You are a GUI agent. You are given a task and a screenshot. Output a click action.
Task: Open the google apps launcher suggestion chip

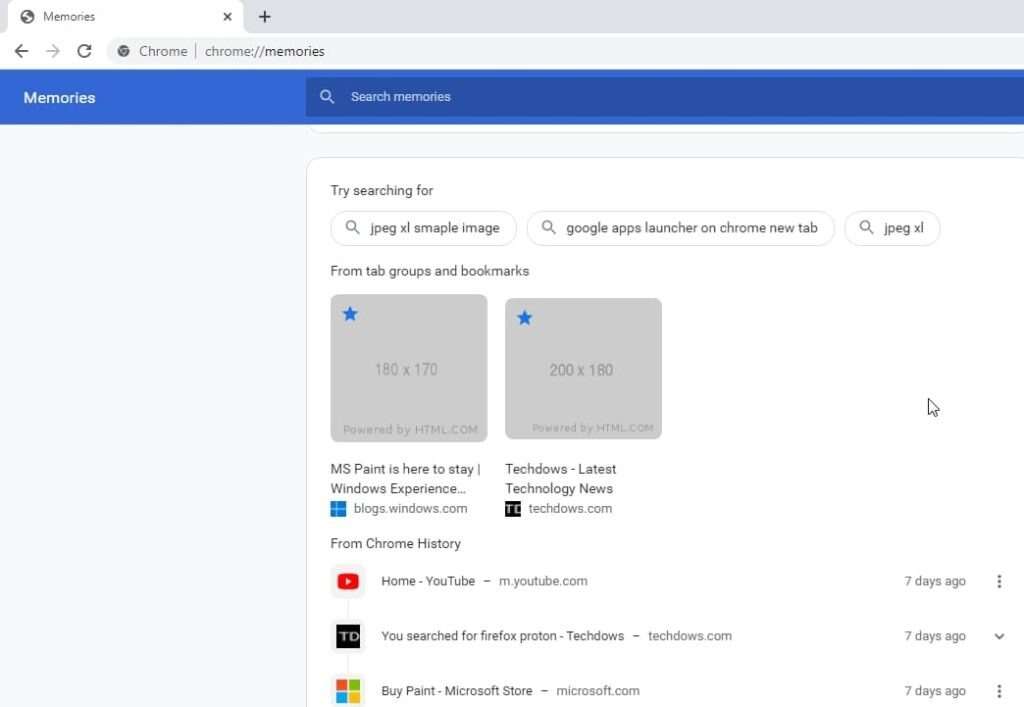680,228
